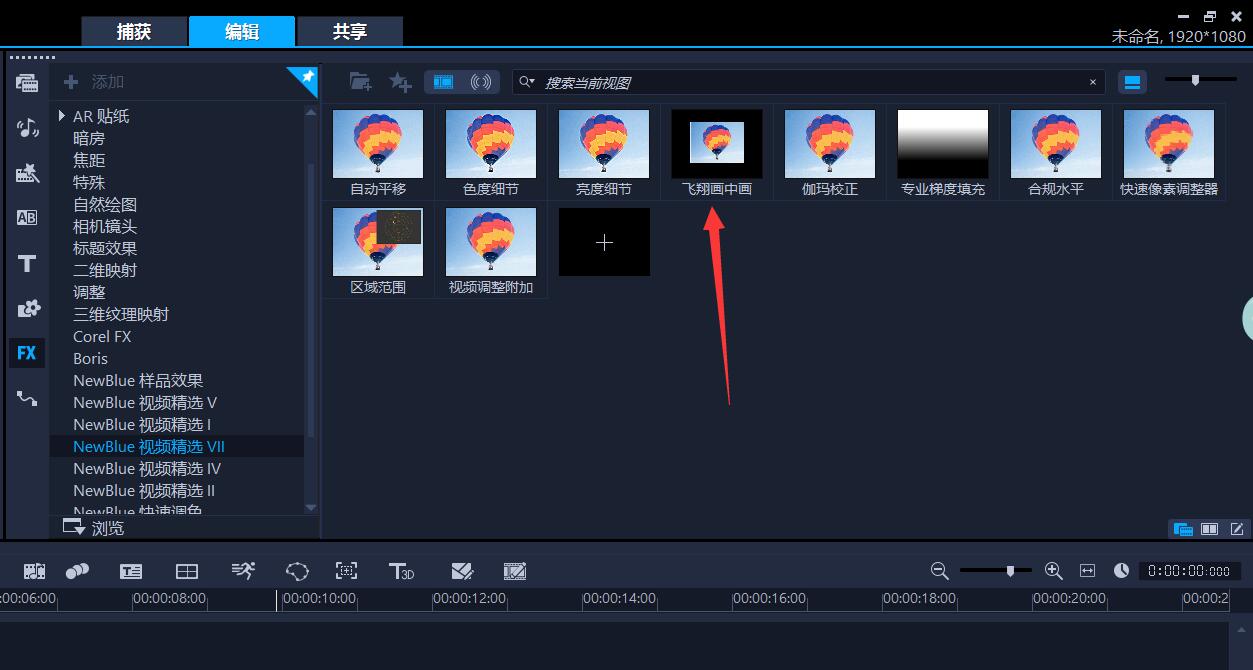This screenshot has width=1253, height=670.
Task: Toggle the pin on library panel
Action: click(304, 79)
